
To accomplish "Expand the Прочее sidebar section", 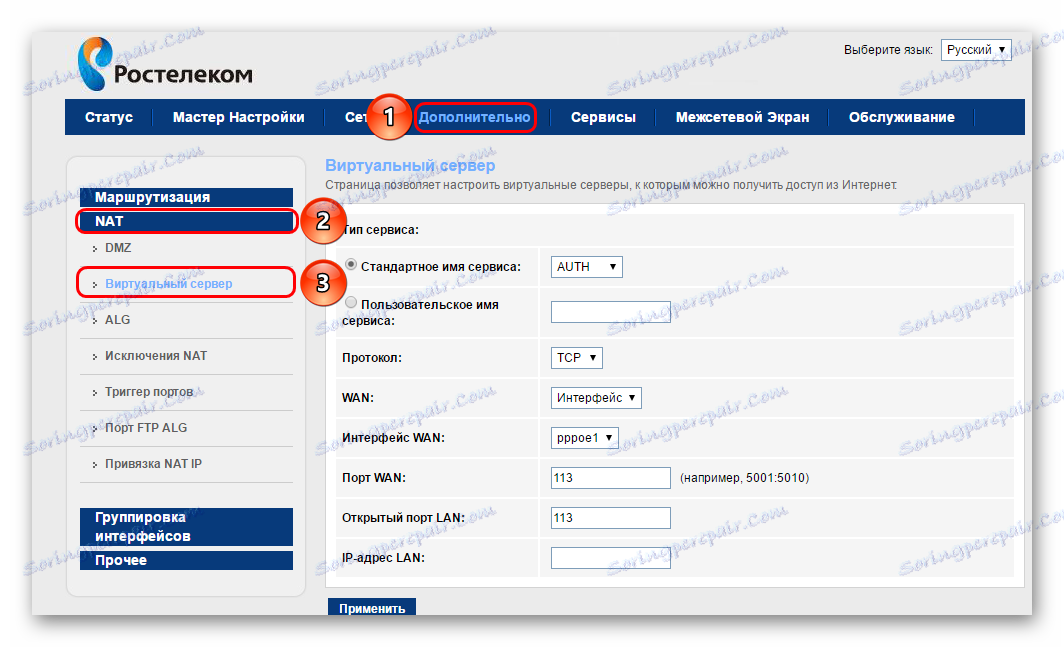I will pos(186,560).
